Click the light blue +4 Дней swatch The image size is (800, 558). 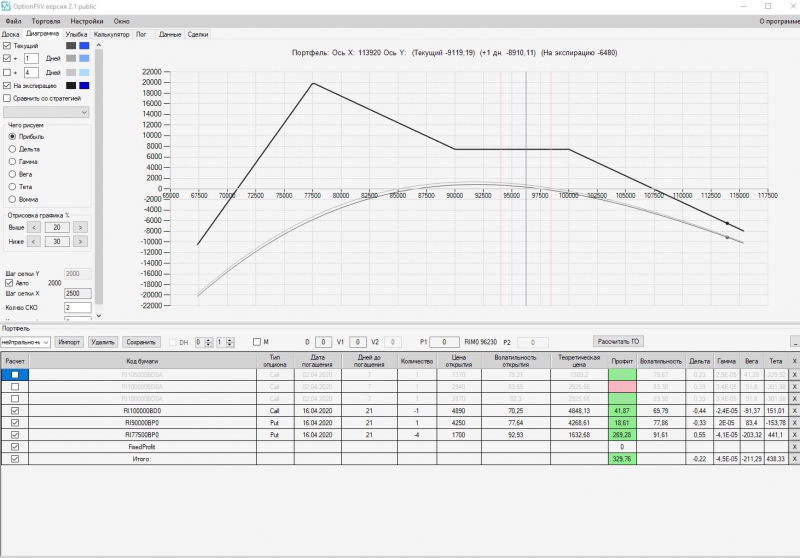[x=84, y=72]
